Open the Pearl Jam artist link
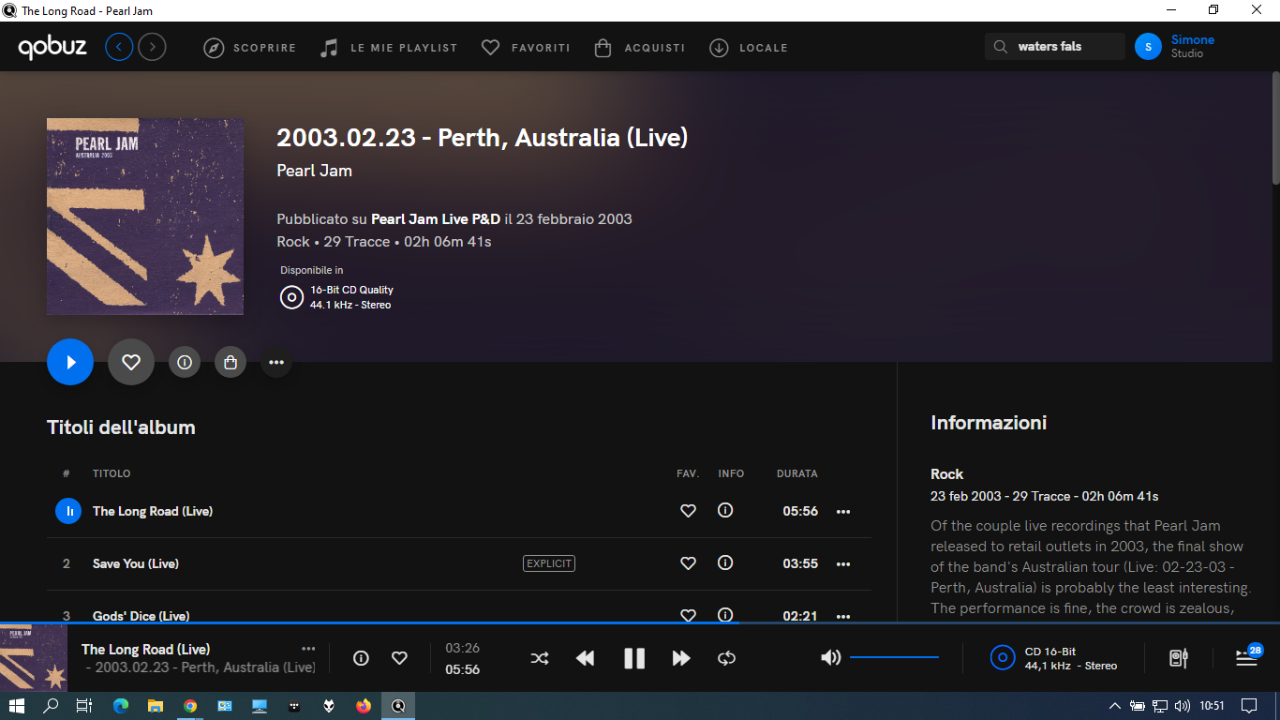Screen dimensions: 1280x720 click(314, 171)
